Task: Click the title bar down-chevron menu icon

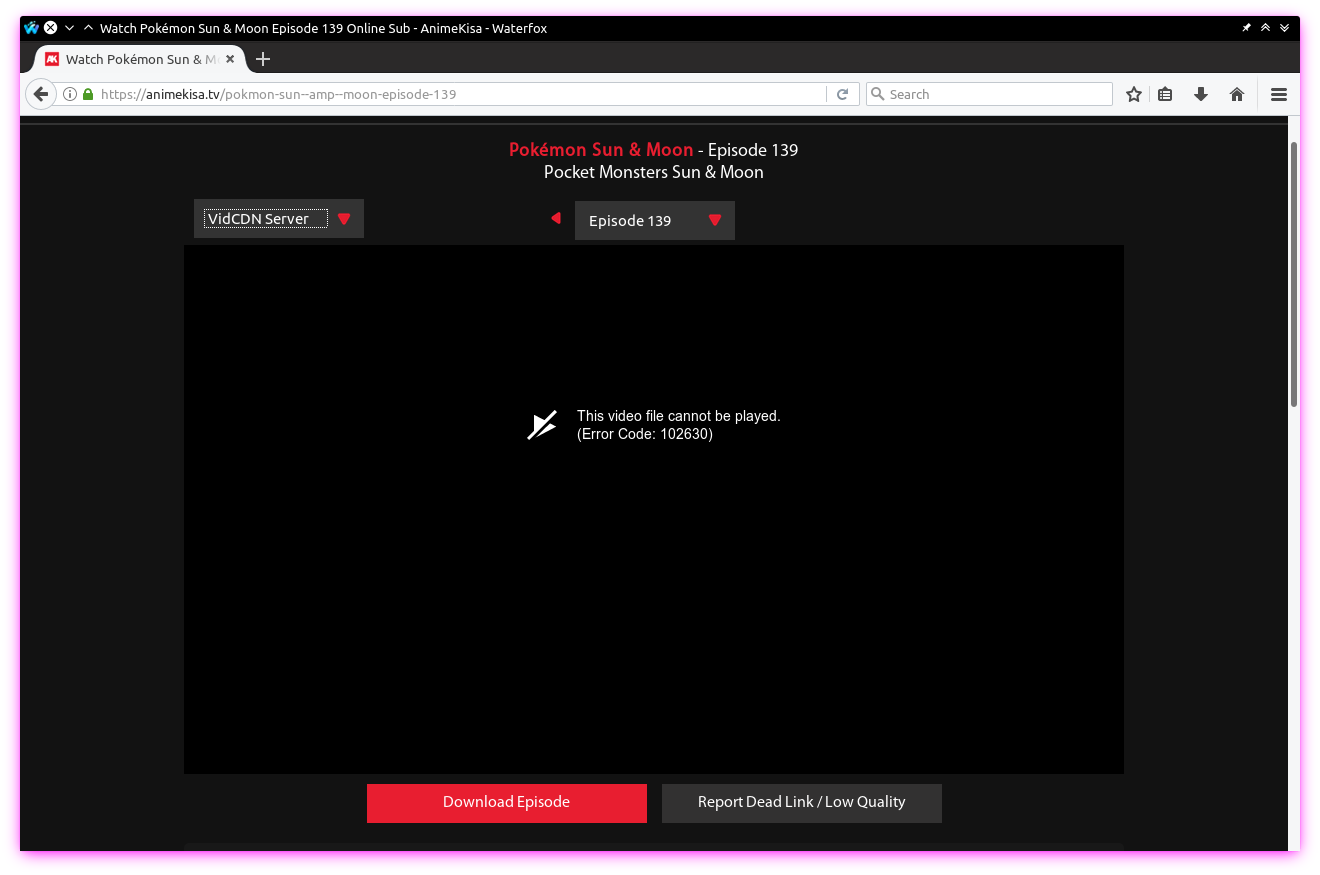Action: [x=70, y=28]
